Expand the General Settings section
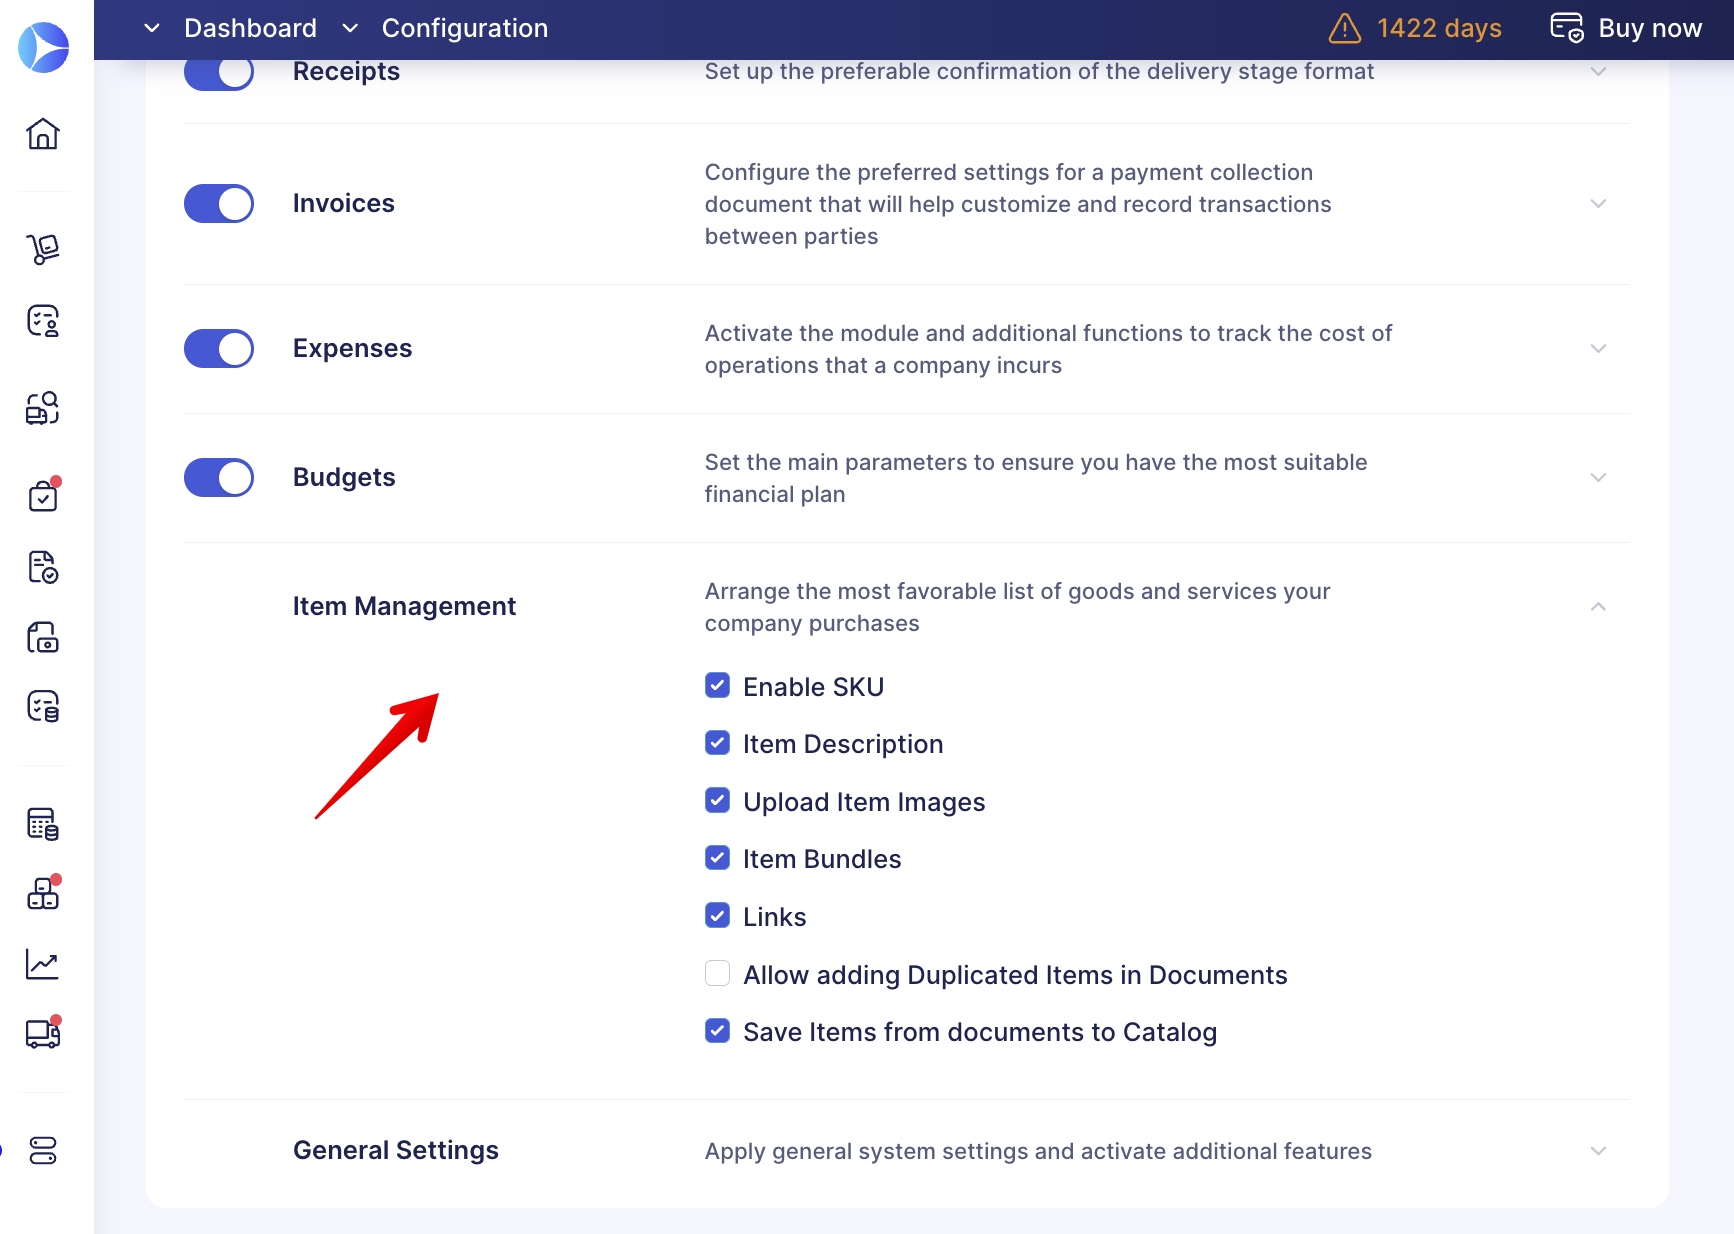 (x=1598, y=1151)
